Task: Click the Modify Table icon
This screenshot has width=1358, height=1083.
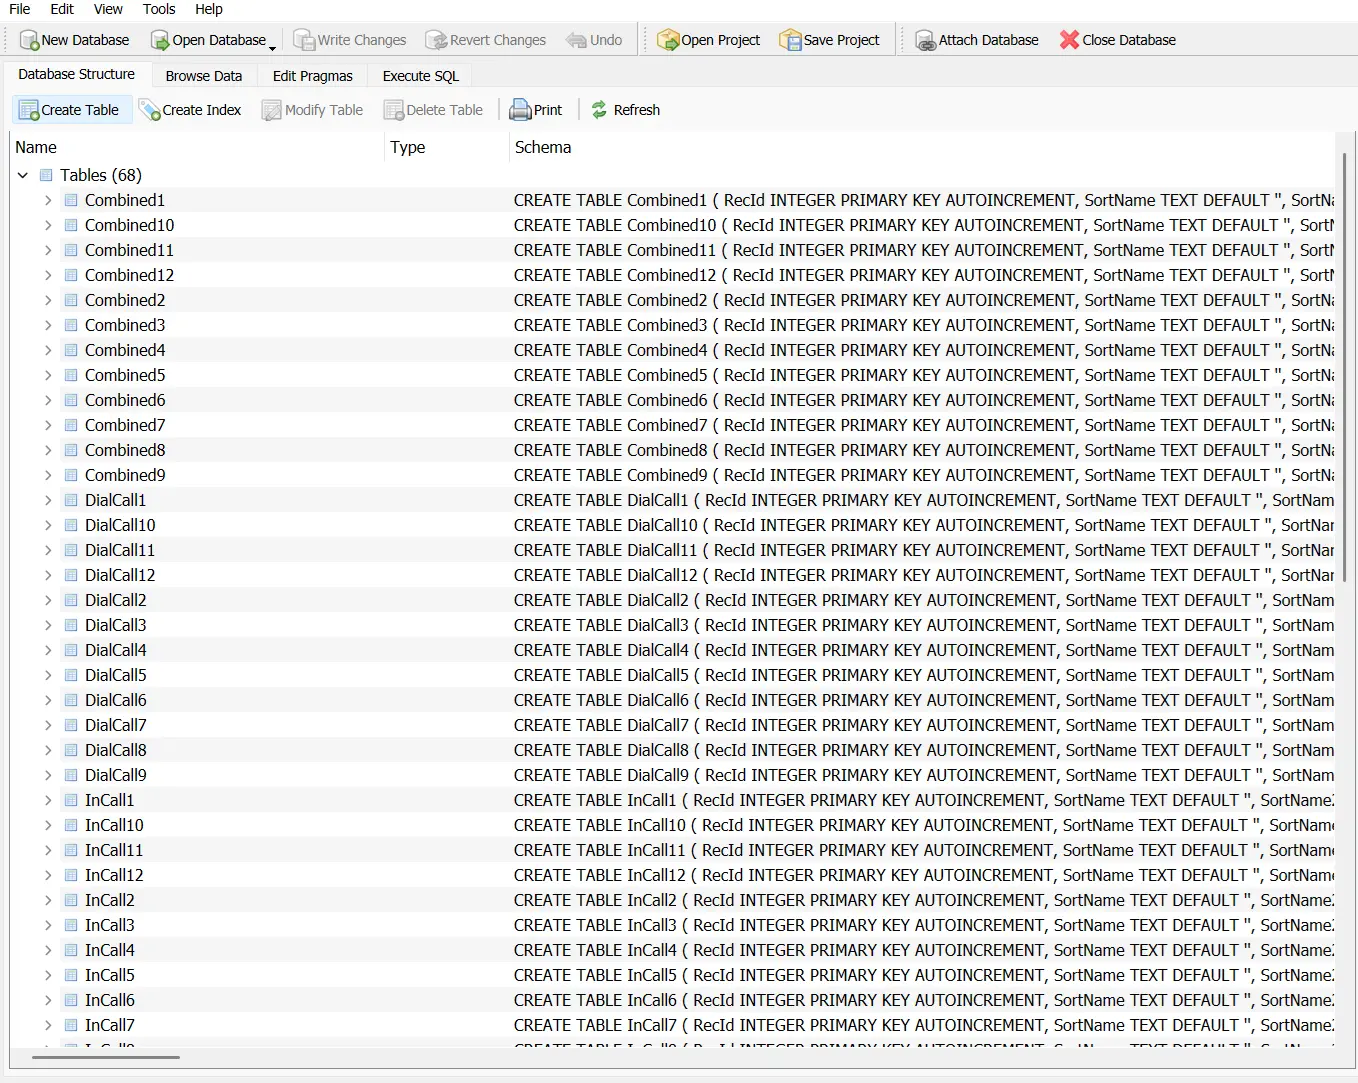Action: [x=272, y=110]
